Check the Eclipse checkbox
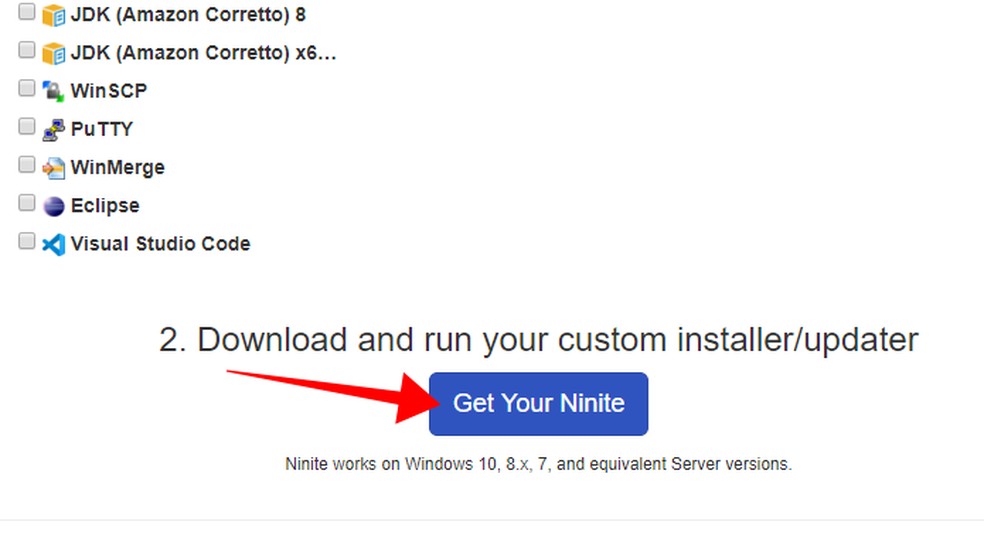984x552 pixels. click(26, 203)
